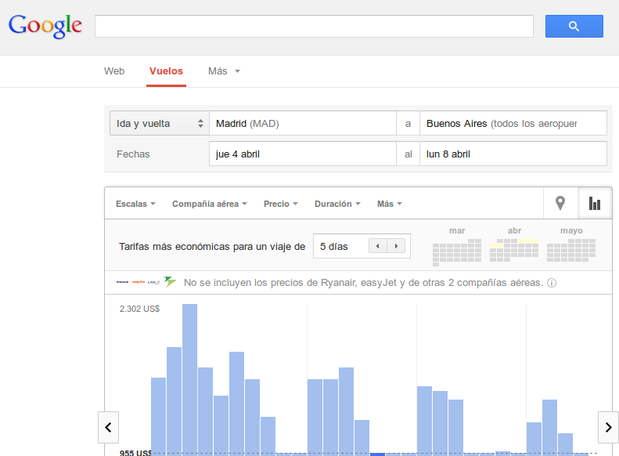Click the Google logo

coord(45,26)
